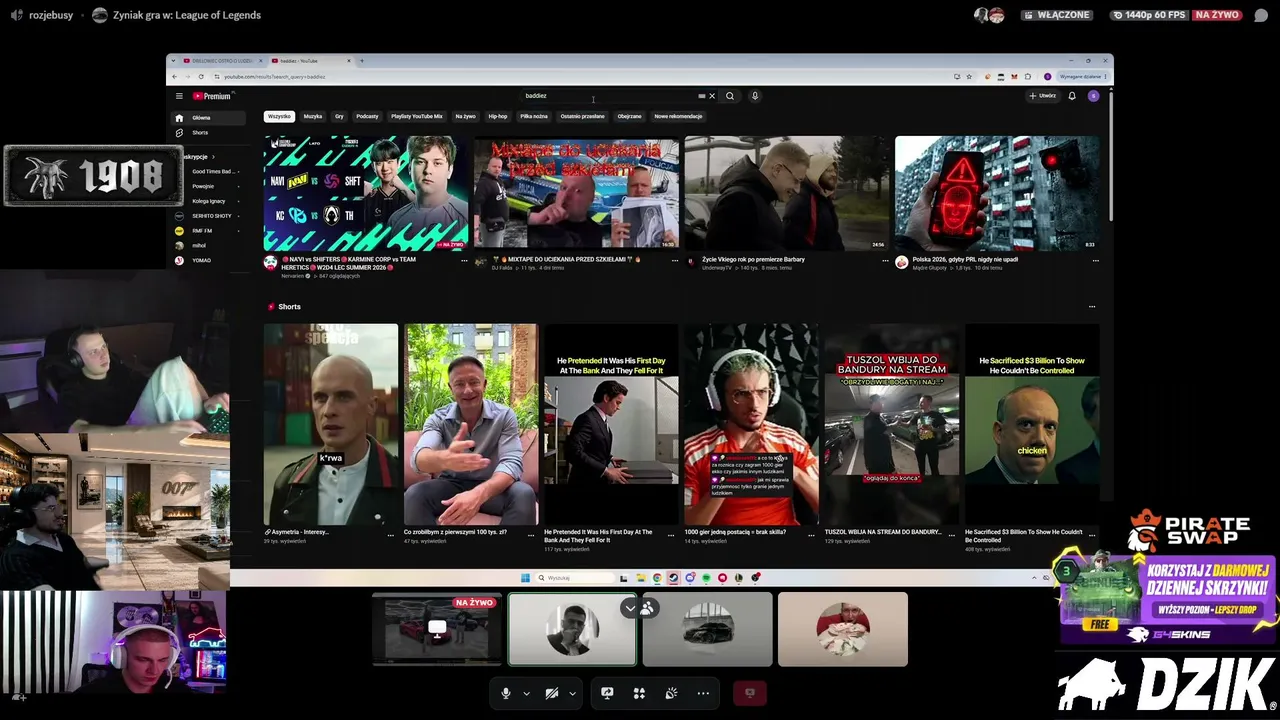The image size is (1280, 720).
Task: Open the Shorts shelf more options menu
Action: tap(1091, 307)
